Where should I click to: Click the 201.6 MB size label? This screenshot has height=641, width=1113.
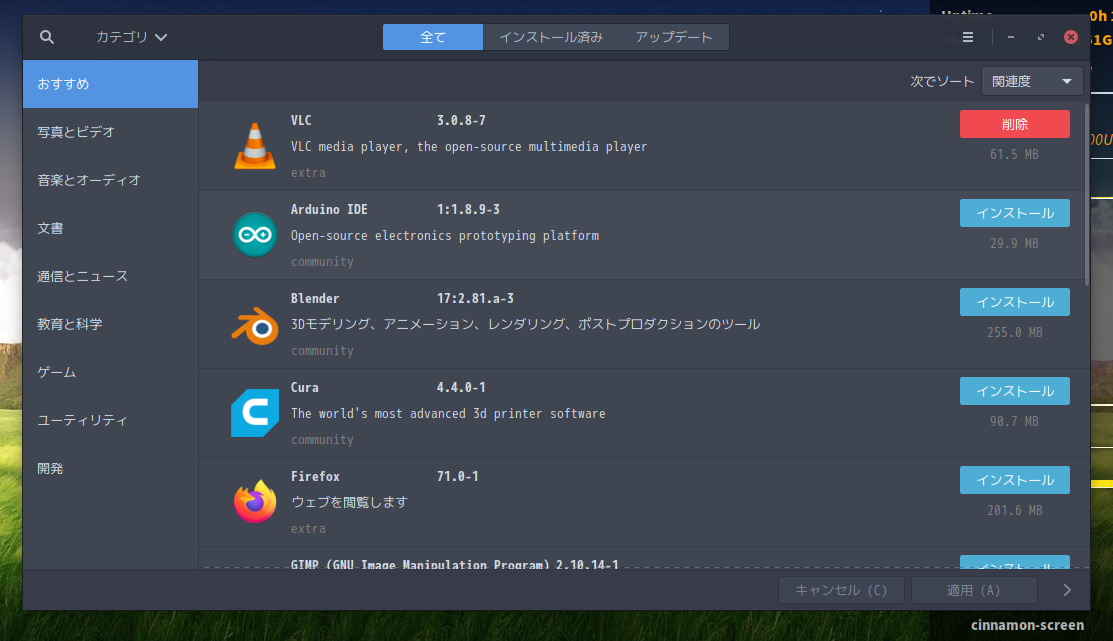point(1014,510)
